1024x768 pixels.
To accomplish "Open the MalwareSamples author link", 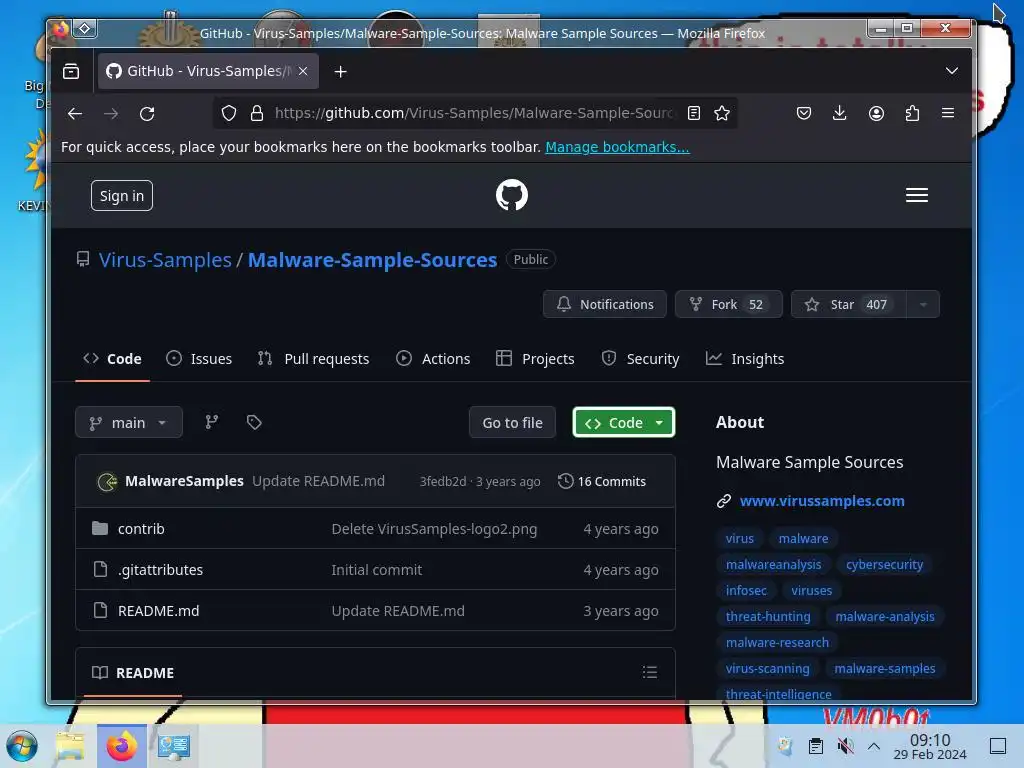I will tap(184, 481).
